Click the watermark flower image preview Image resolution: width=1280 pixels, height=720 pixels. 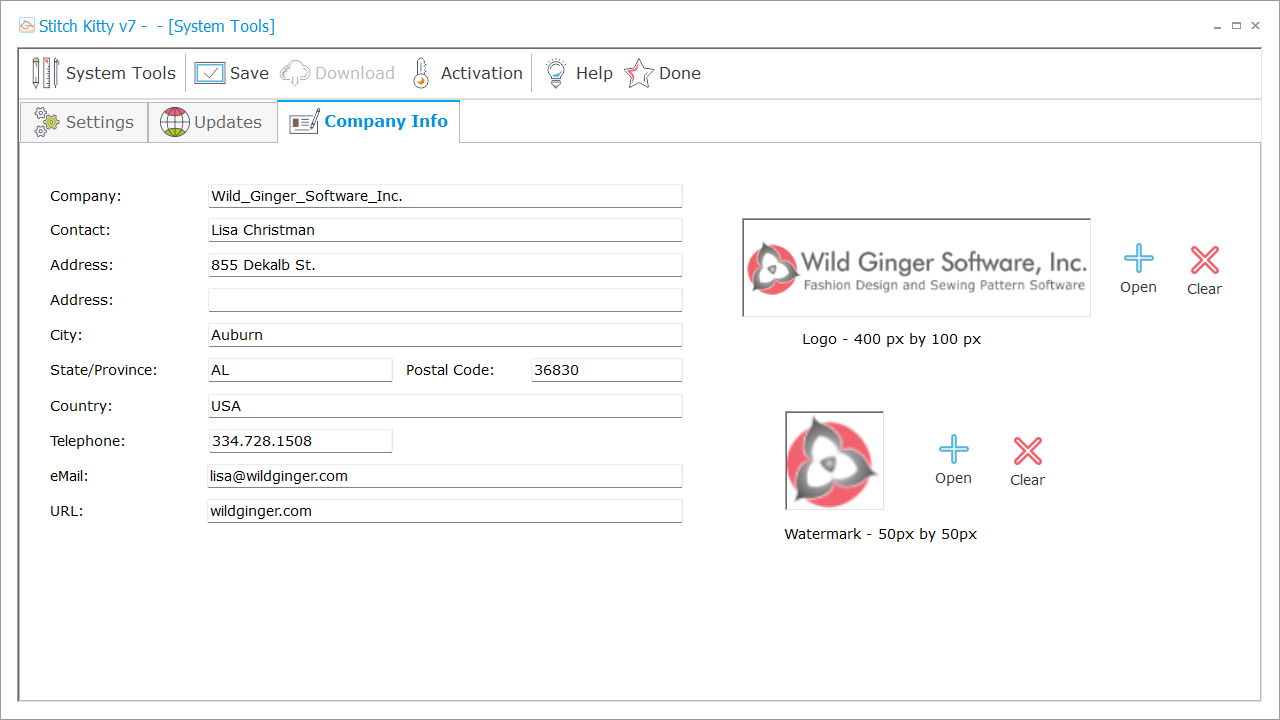(834, 461)
